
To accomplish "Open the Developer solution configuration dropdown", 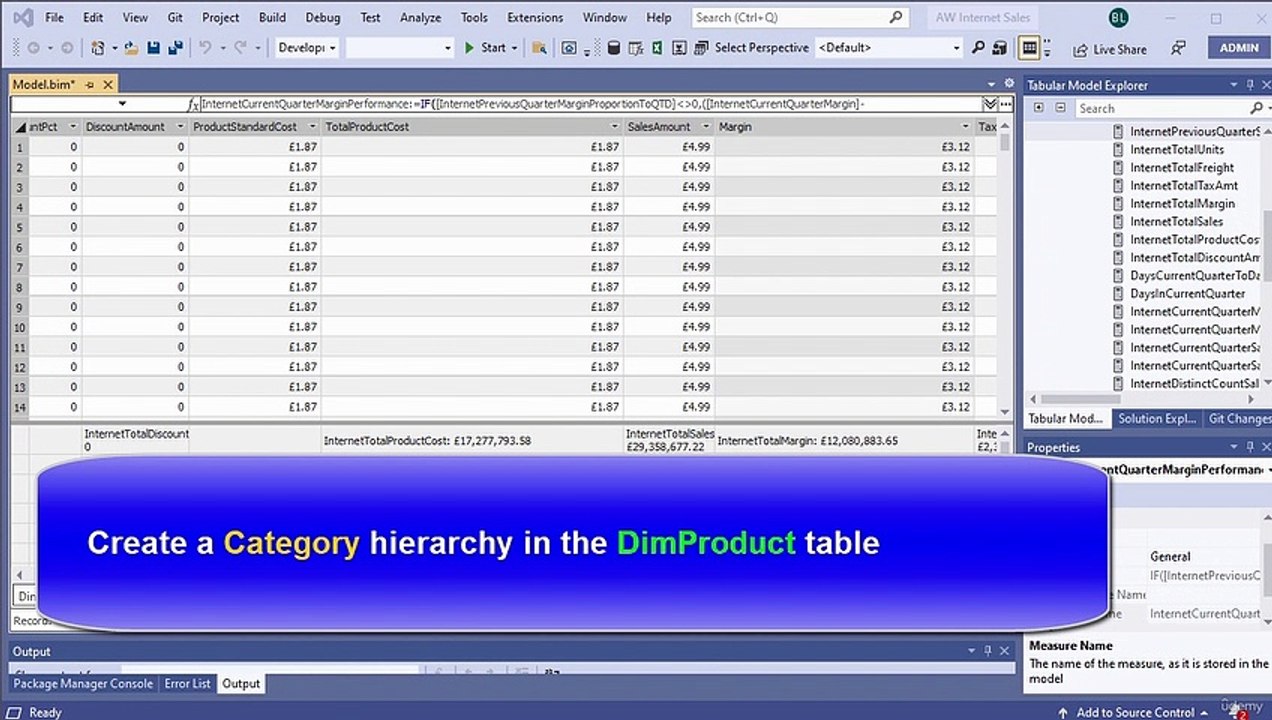I will (x=308, y=48).
